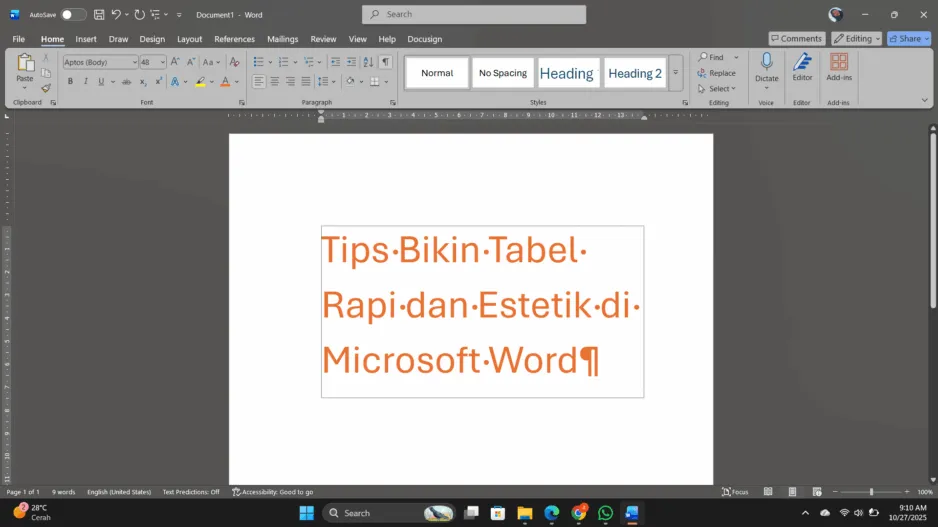Screen dimensions: 938x527
Task: Click the Redo arrow icon
Action: (139, 14)
